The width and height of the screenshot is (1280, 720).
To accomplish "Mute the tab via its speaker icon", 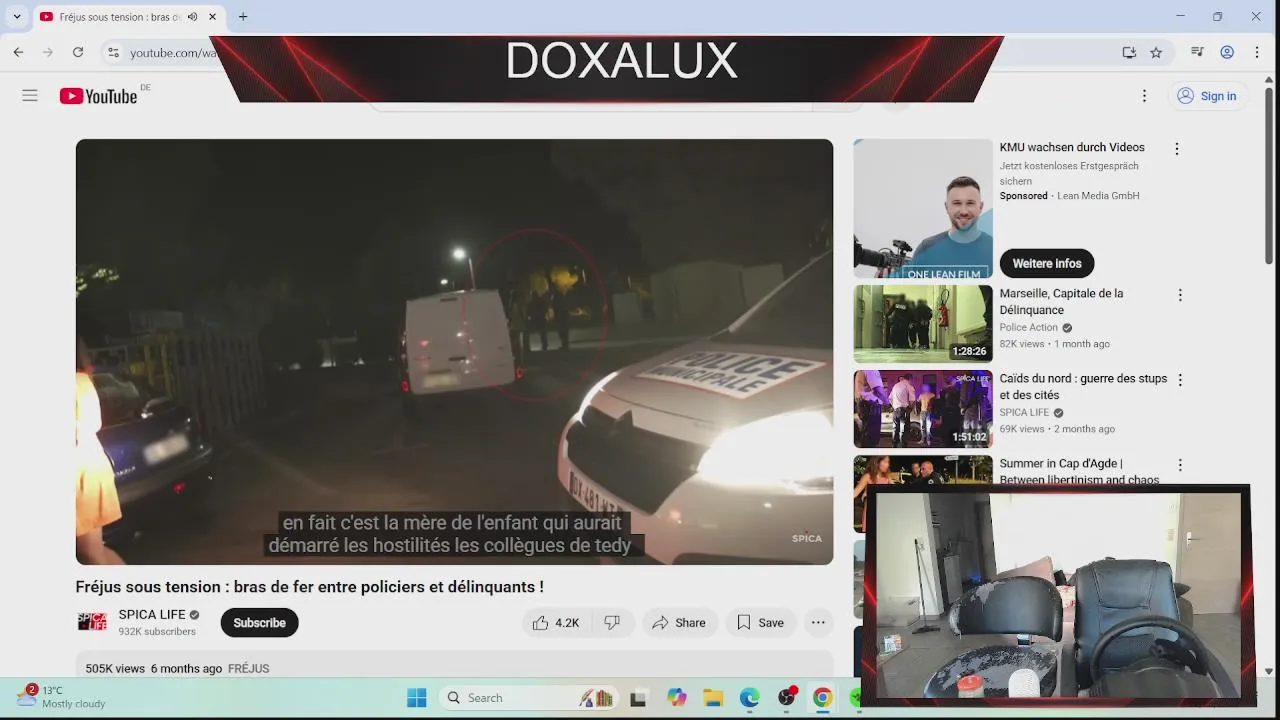I will (194, 17).
